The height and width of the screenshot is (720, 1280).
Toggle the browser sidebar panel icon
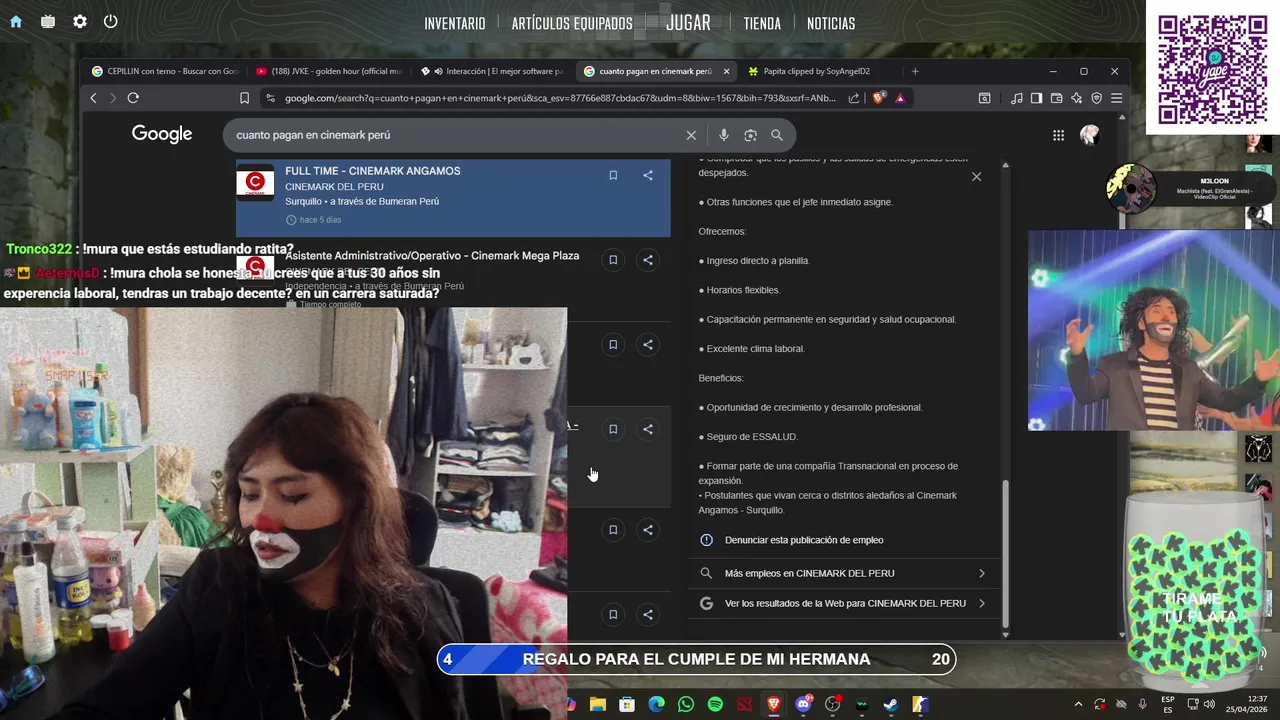coord(1036,98)
